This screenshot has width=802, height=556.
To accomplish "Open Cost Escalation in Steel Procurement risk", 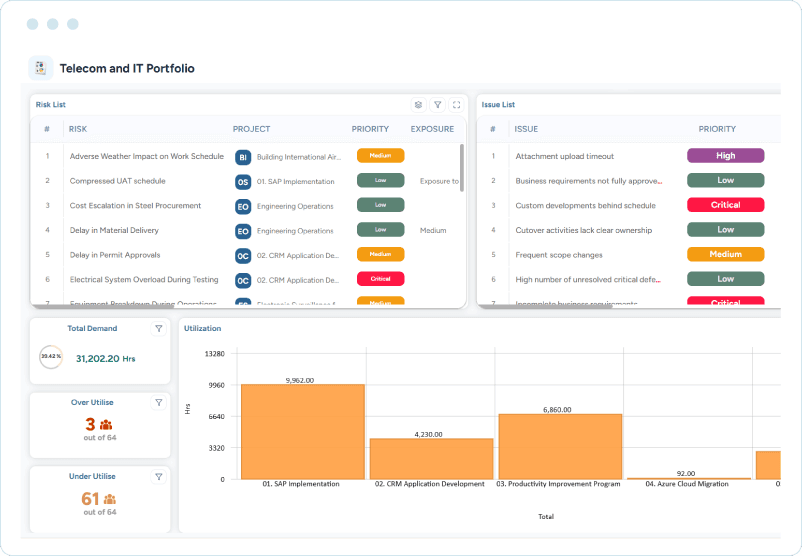I will tap(136, 206).
